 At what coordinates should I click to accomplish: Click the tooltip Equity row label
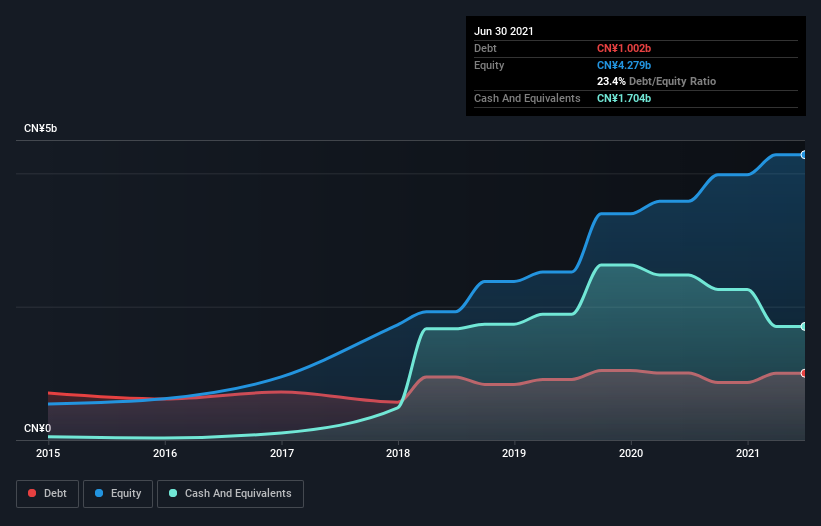[x=489, y=65]
